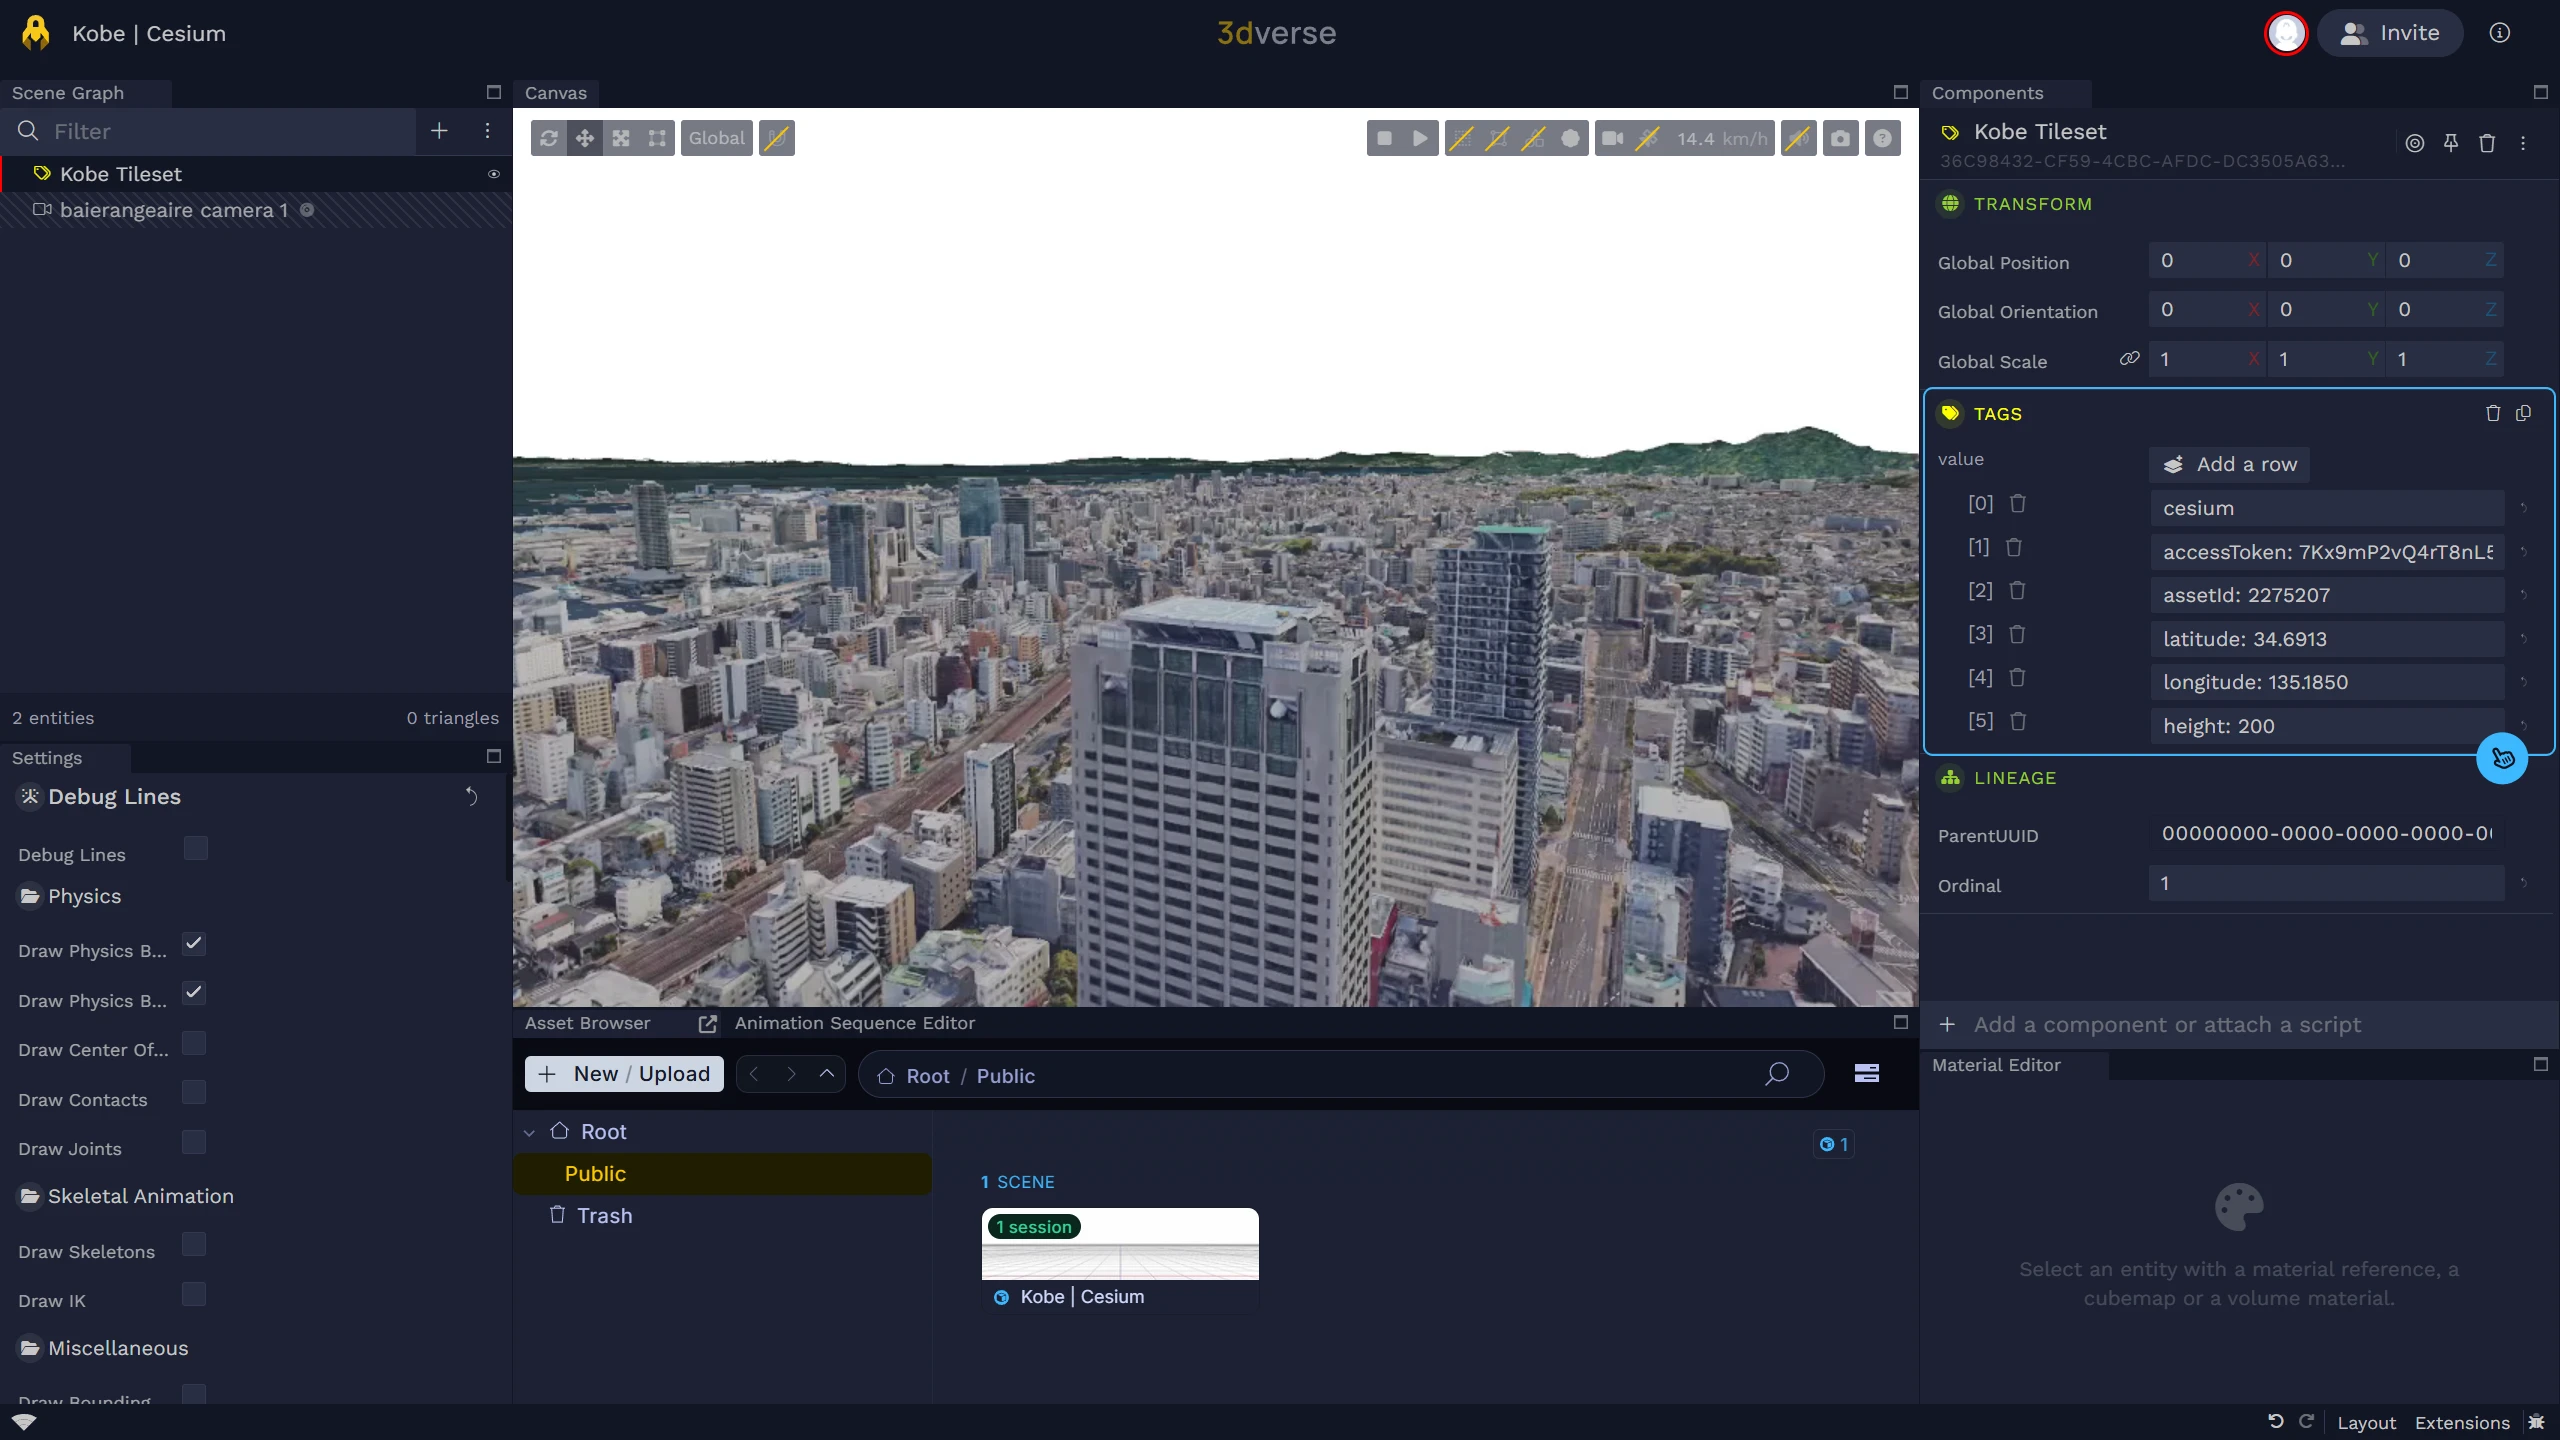Toggle the snapping magnet icon
The height and width of the screenshot is (1440, 2560).
pyautogui.click(x=777, y=138)
